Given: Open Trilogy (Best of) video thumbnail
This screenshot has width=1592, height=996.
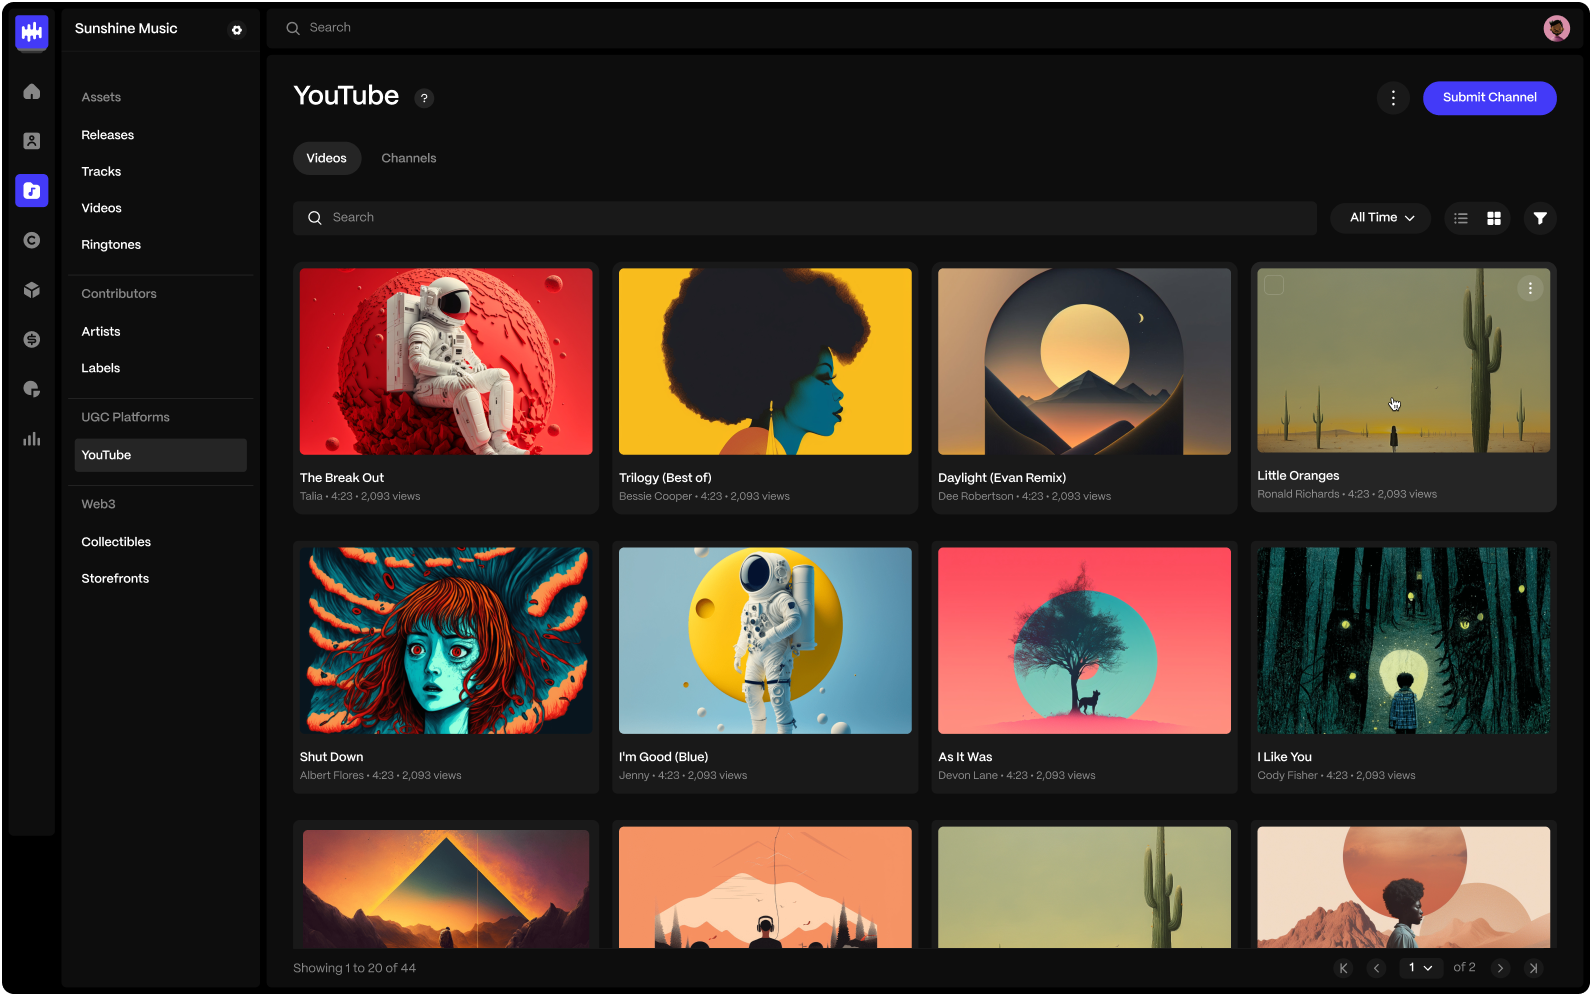Looking at the screenshot, I should pyautogui.click(x=765, y=361).
